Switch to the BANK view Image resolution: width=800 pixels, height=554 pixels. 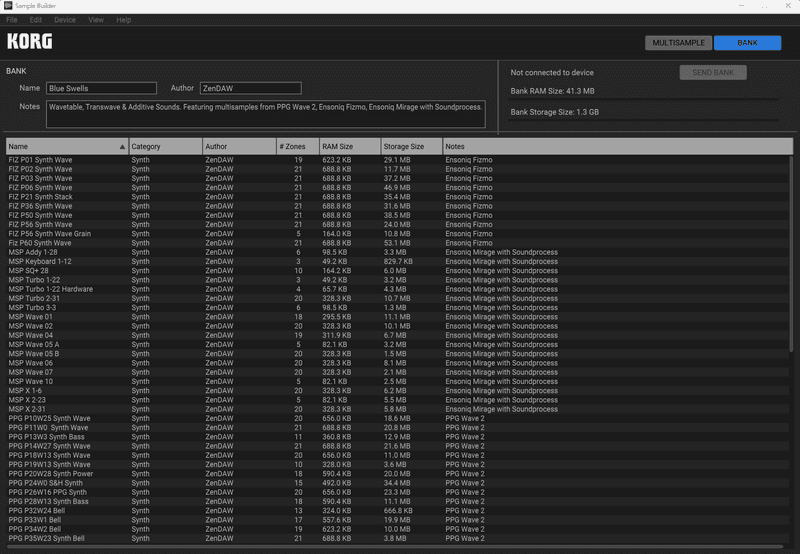747,43
